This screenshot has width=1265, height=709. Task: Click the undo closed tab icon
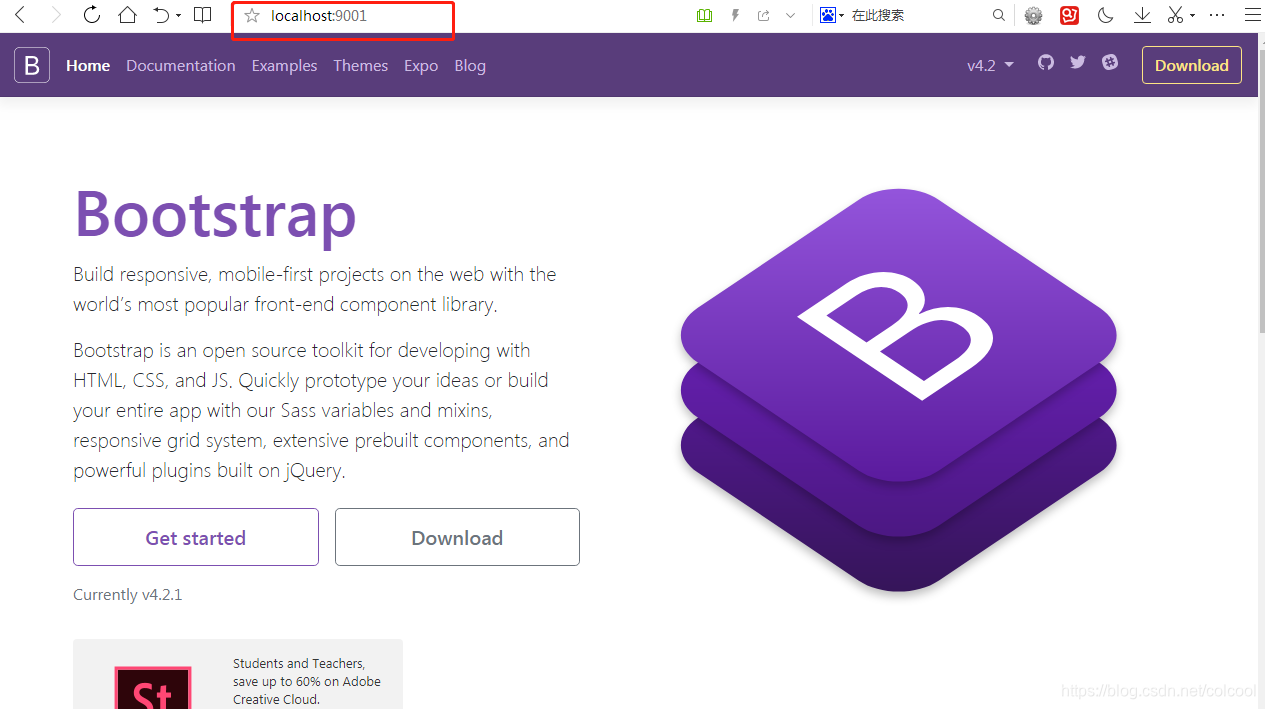(161, 15)
